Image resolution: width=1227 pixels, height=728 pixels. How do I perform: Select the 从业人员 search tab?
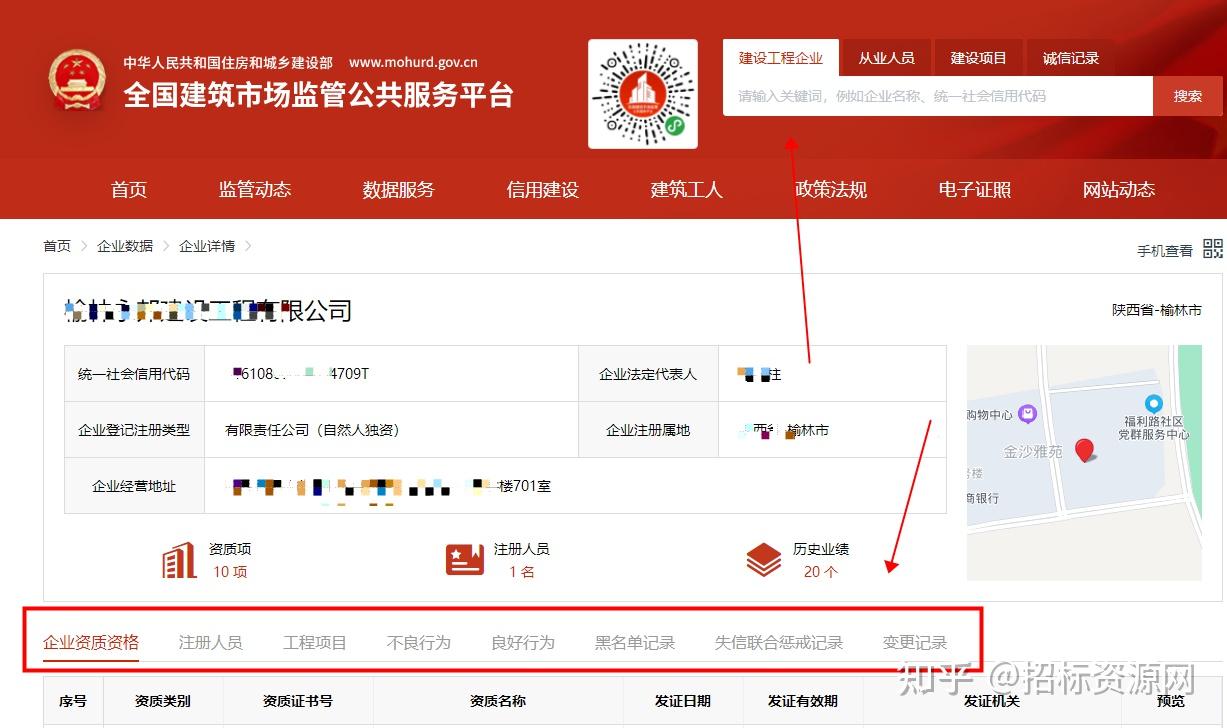pos(886,58)
